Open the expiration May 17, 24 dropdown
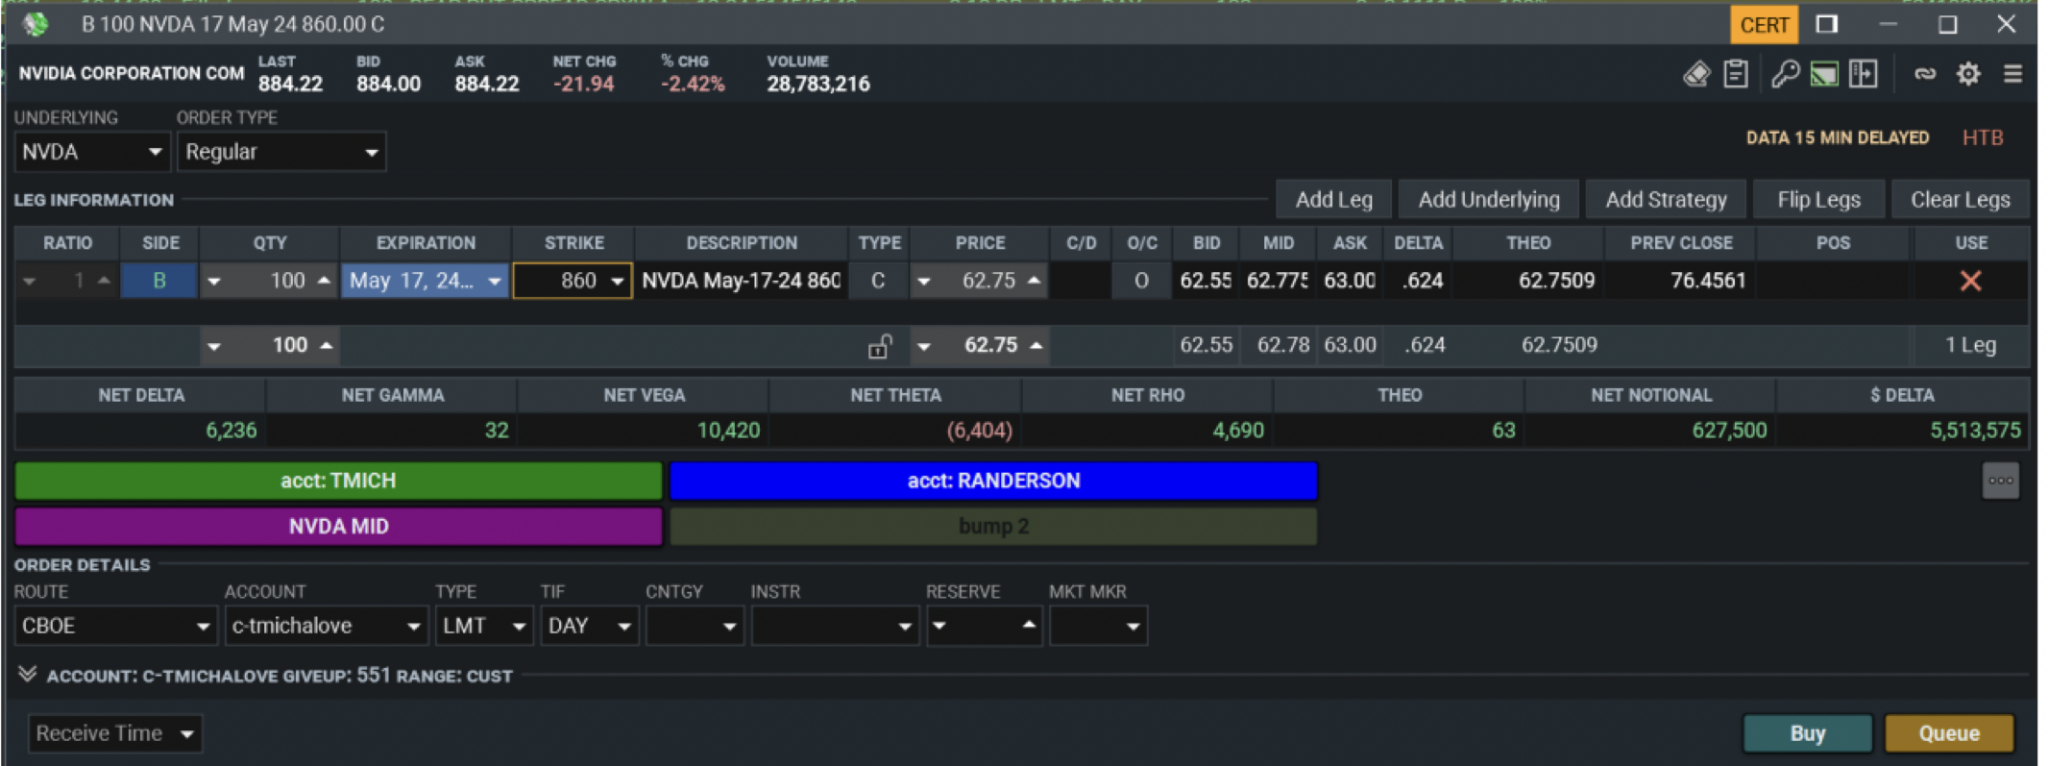2048x766 pixels. coord(425,281)
